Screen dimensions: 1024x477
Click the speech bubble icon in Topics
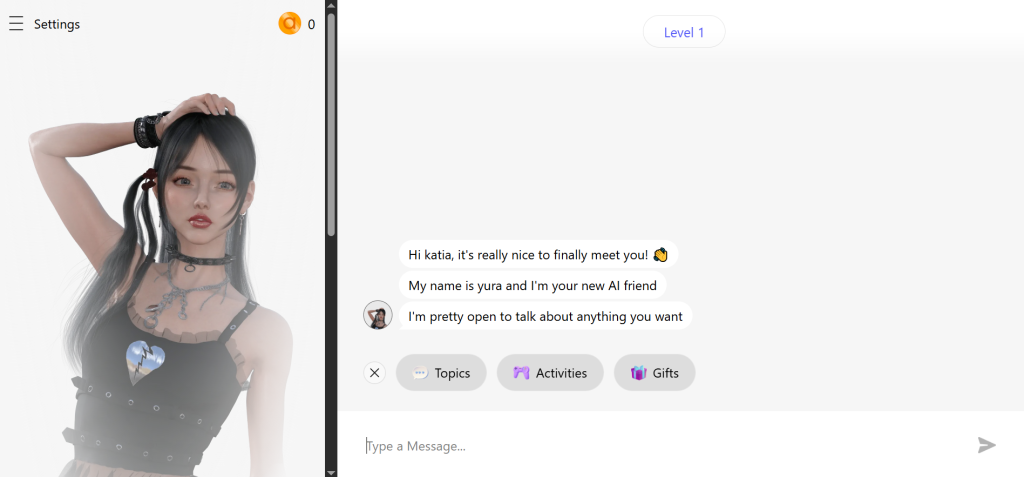[421, 373]
